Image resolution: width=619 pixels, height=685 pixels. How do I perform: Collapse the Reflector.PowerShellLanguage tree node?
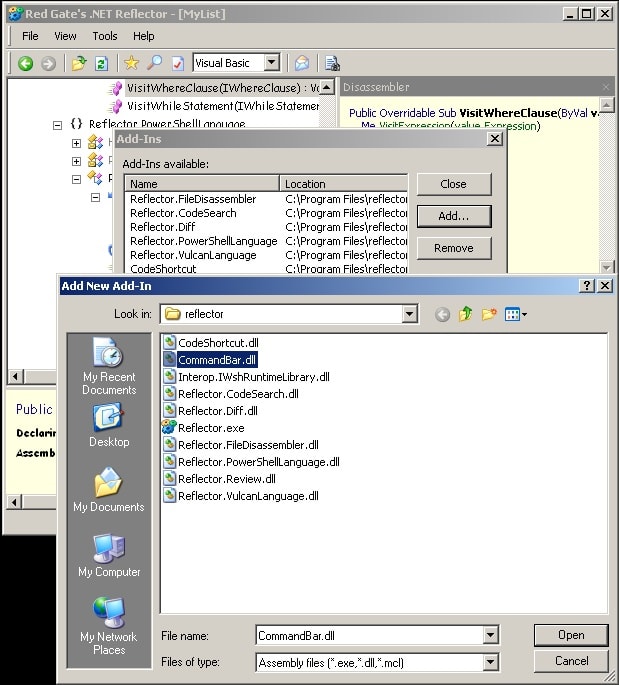point(57,125)
